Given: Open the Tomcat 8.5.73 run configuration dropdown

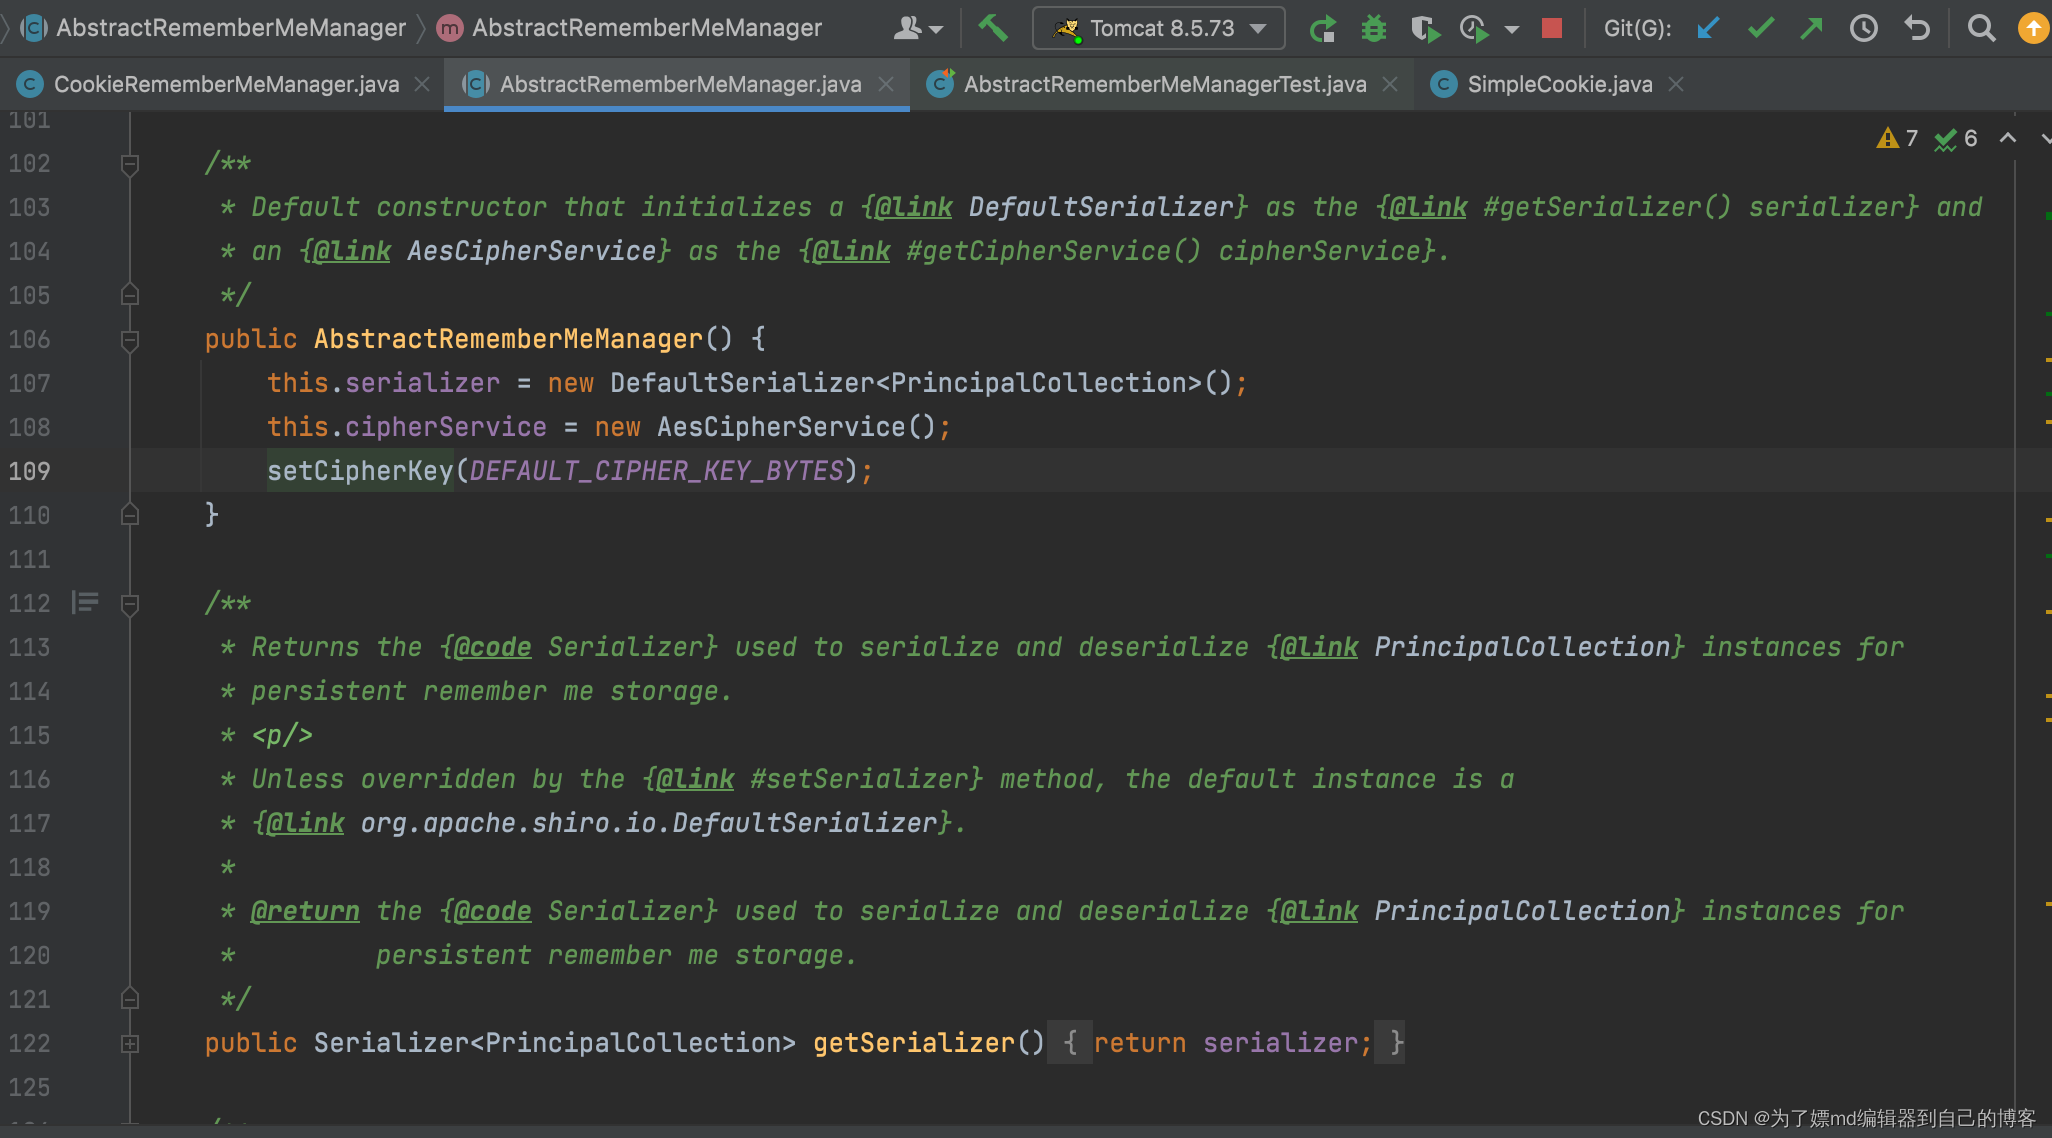Looking at the screenshot, I should [1158, 28].
